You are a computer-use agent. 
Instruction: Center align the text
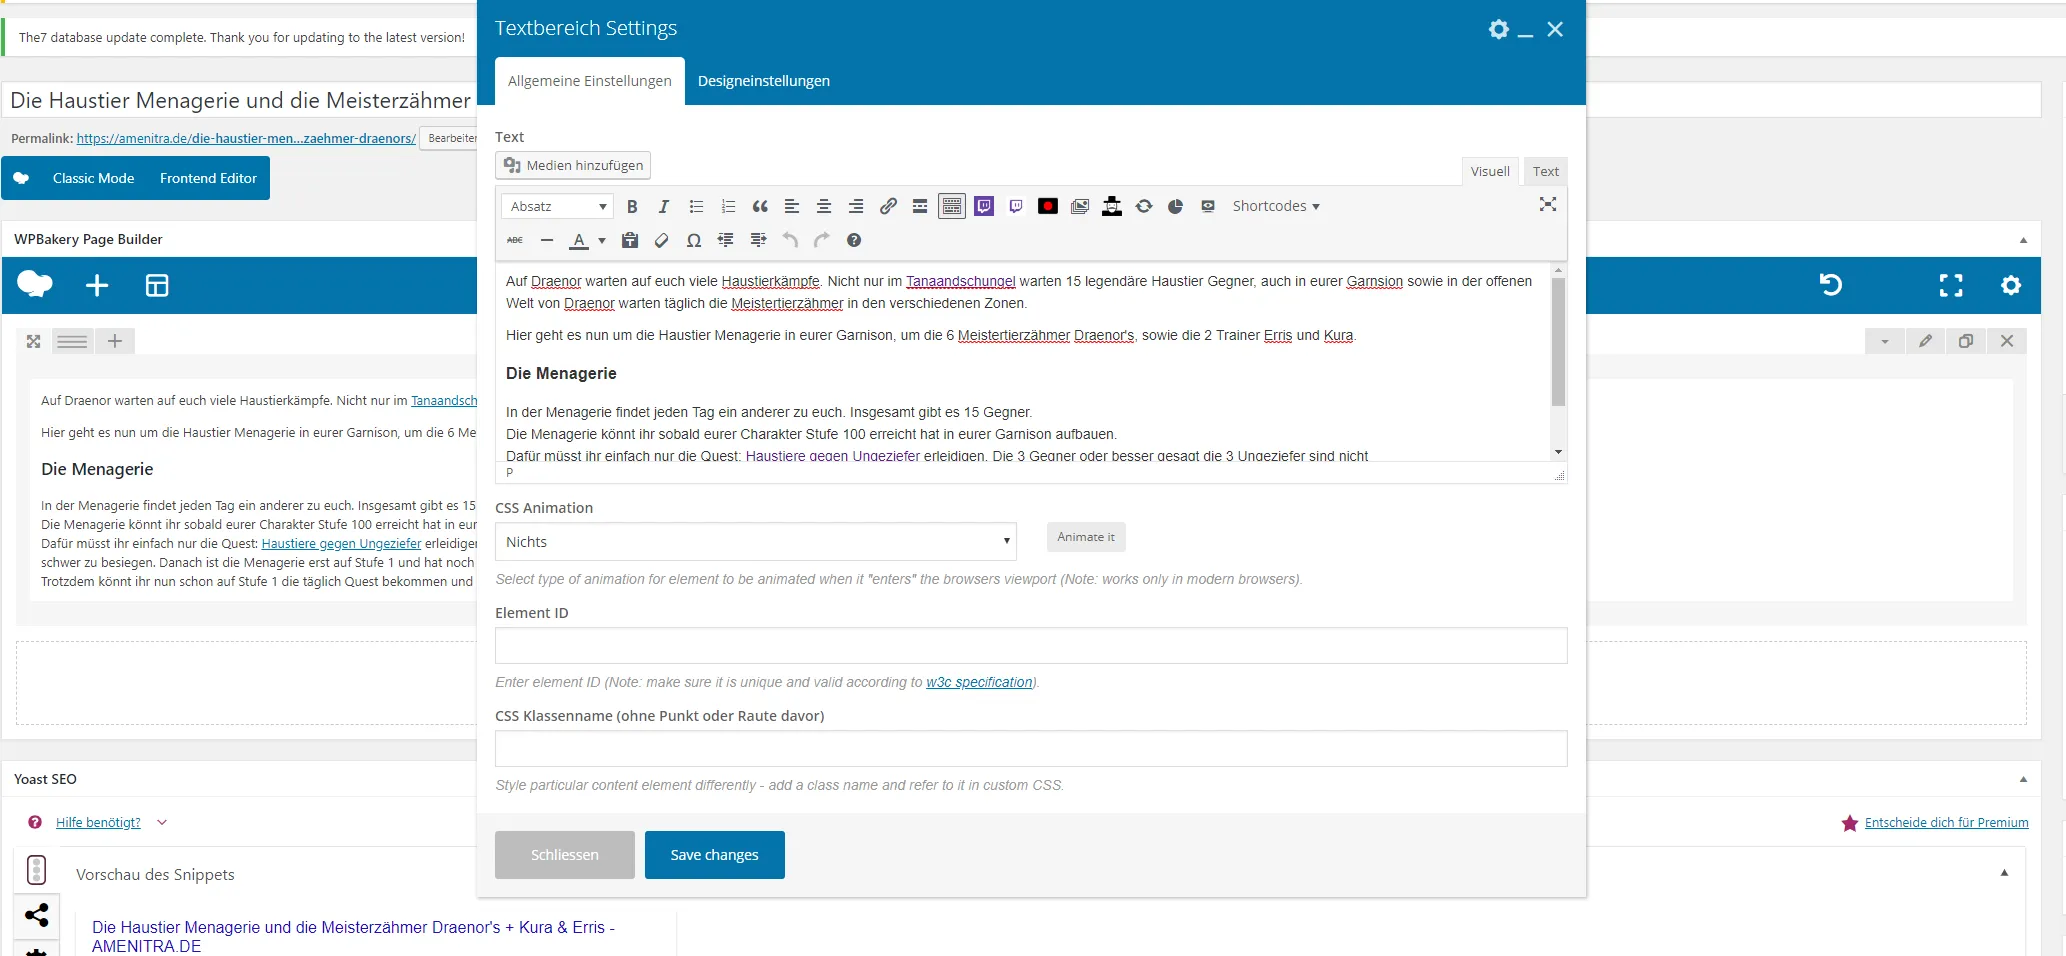click(x=824, y=206)
